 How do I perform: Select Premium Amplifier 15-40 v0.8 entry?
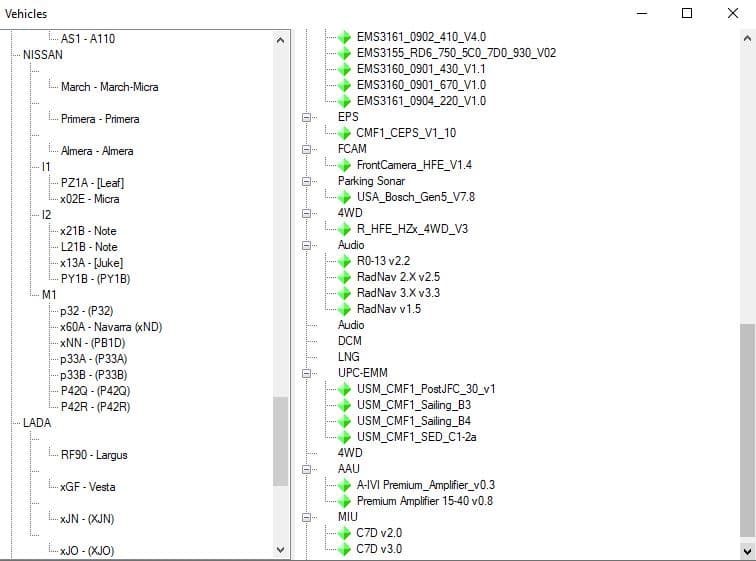(425, 501)
